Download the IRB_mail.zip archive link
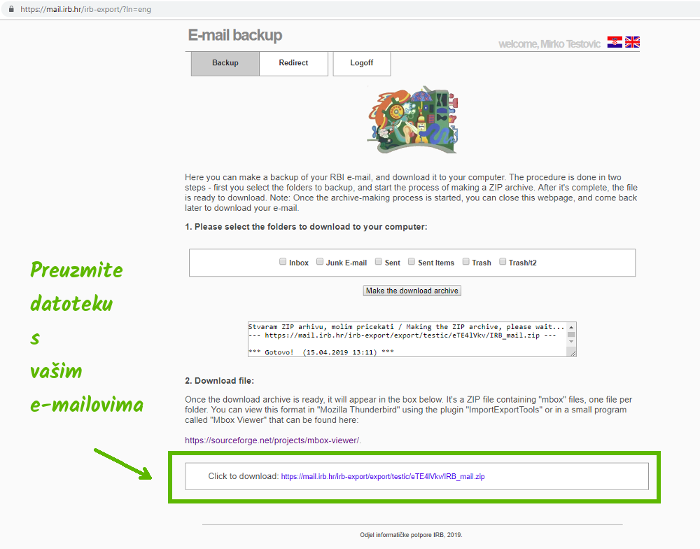Image resolution: width=700 pixels, height=549 pixels. (383, 477)
